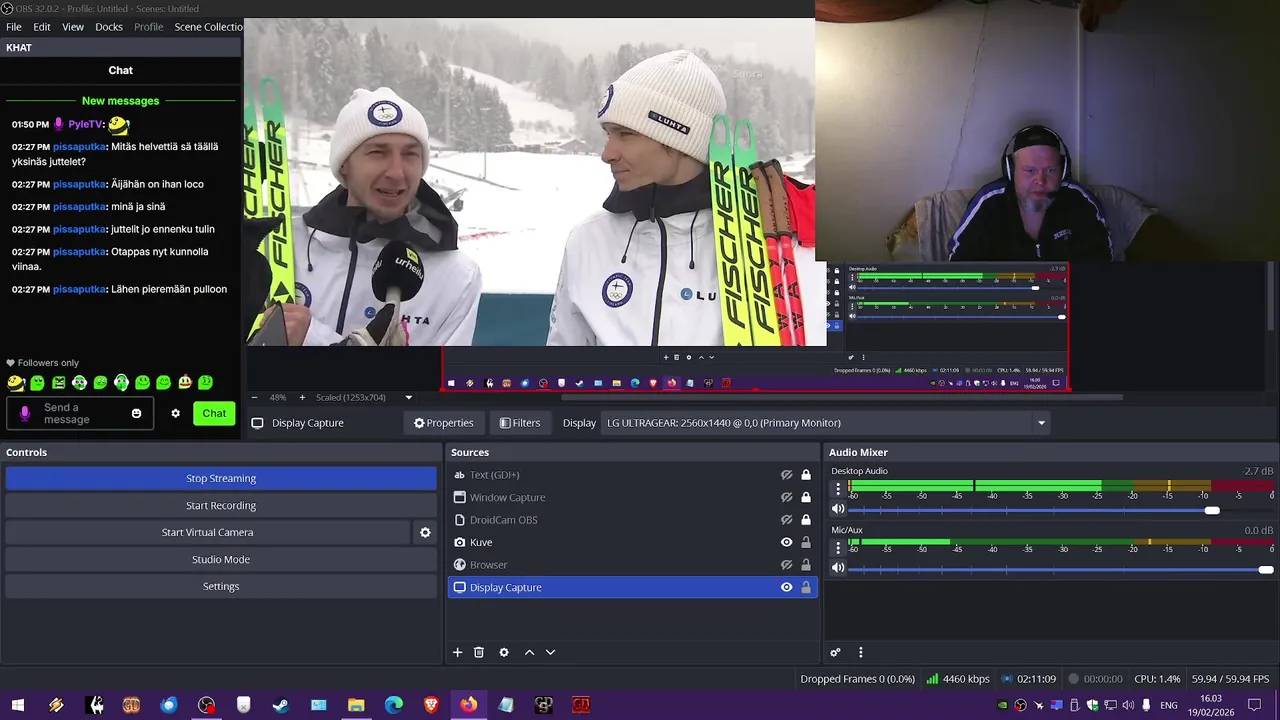1280x720 pixels.
Task: Open OBS Studio taskbar icon
Action: click(x=206, y=705)
